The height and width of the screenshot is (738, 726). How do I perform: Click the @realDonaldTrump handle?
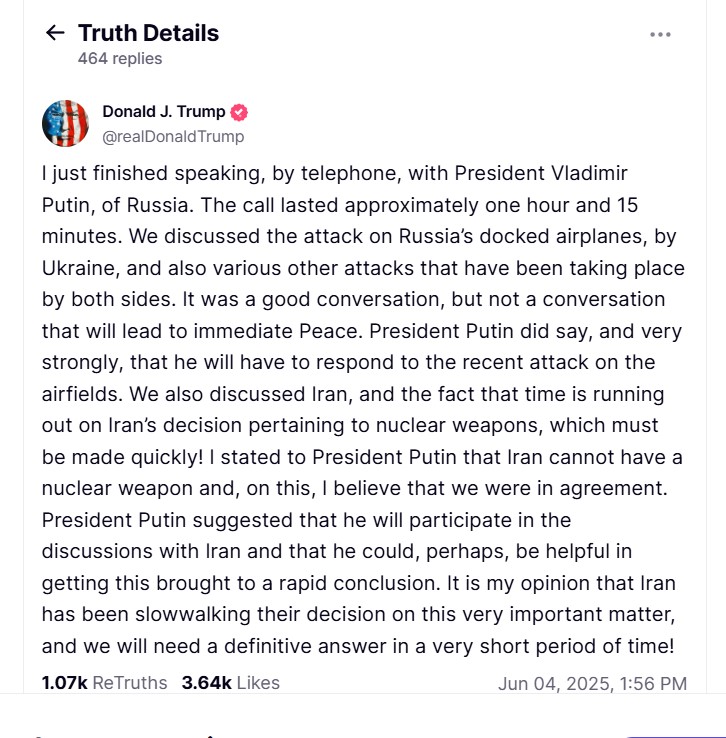coord(173,136)
